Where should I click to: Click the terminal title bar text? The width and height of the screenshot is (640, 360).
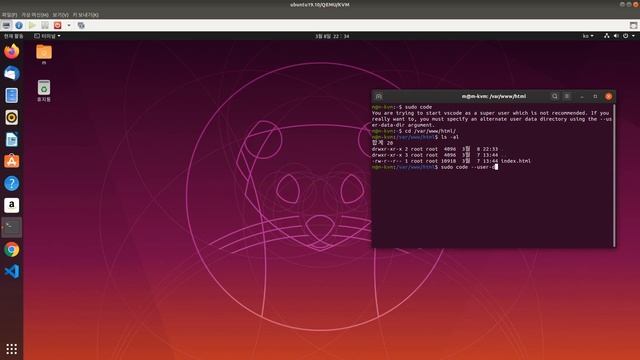pyautogui.click(x=493, y=96)
